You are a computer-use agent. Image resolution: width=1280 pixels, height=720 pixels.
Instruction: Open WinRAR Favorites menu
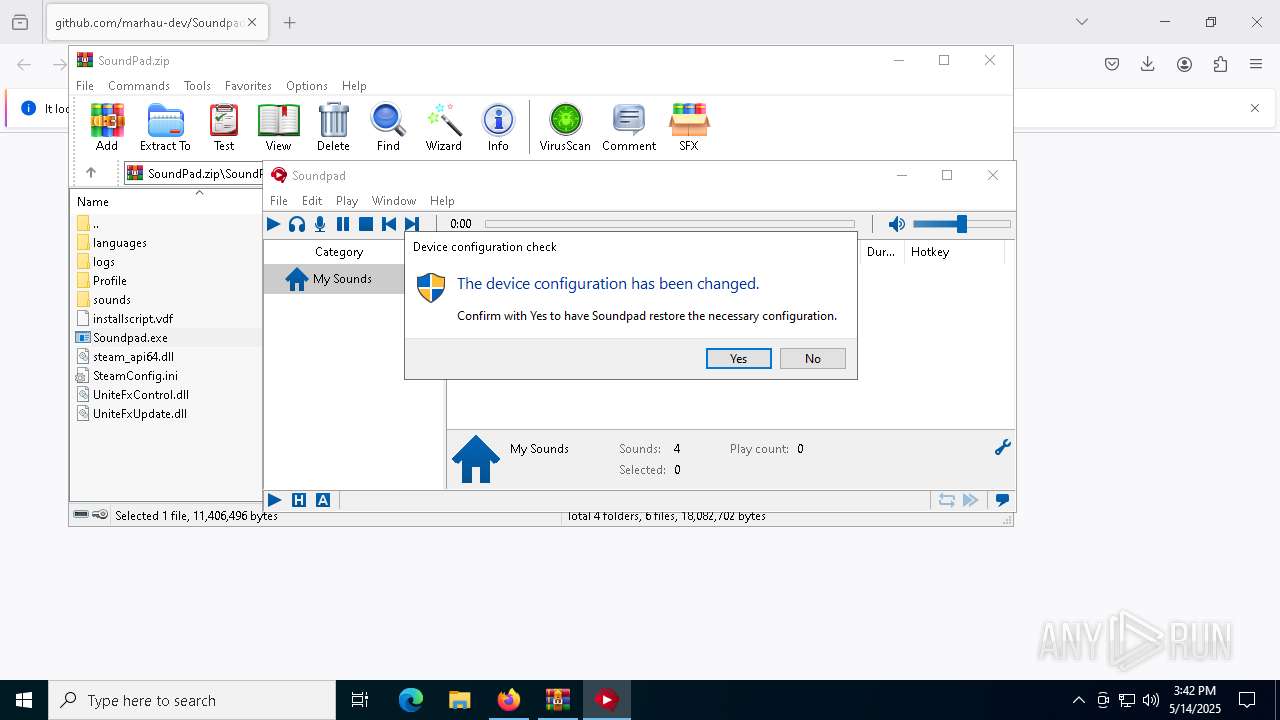(x=248, y=86)
